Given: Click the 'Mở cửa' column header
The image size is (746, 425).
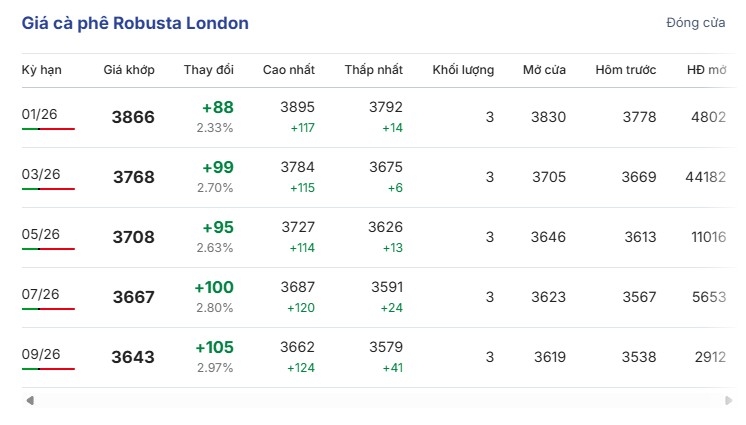Looking at the screenshot, I should (544, 69).
